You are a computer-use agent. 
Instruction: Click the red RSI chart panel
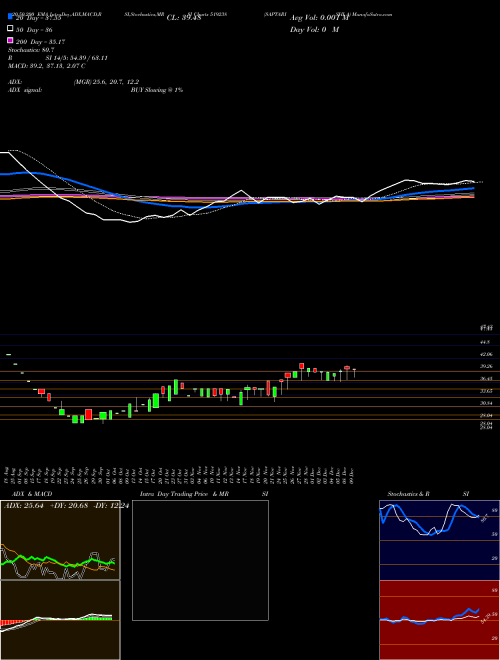pyautogui.click(x=439, y=620)
